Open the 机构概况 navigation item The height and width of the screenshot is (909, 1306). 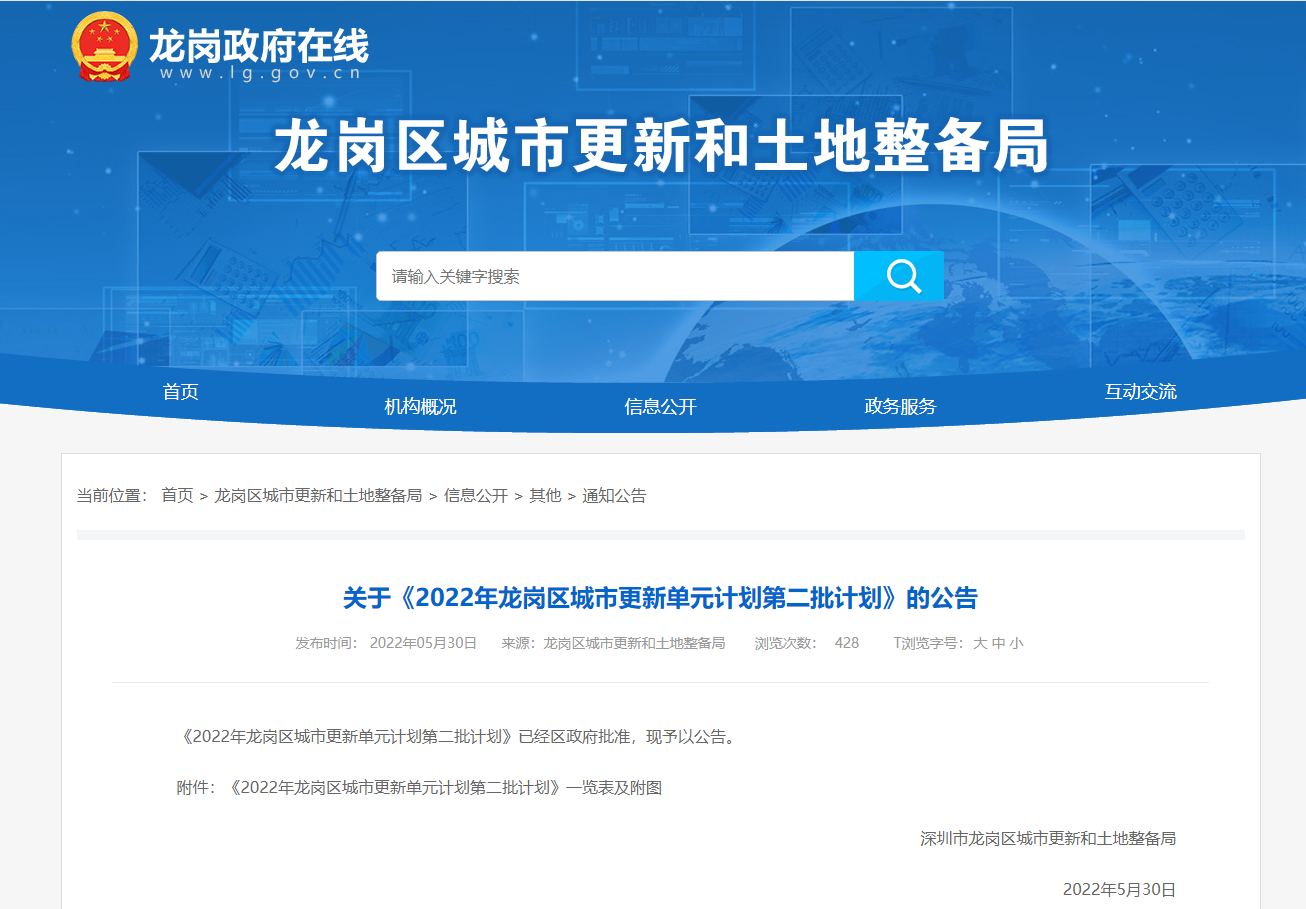pos(420,406)
